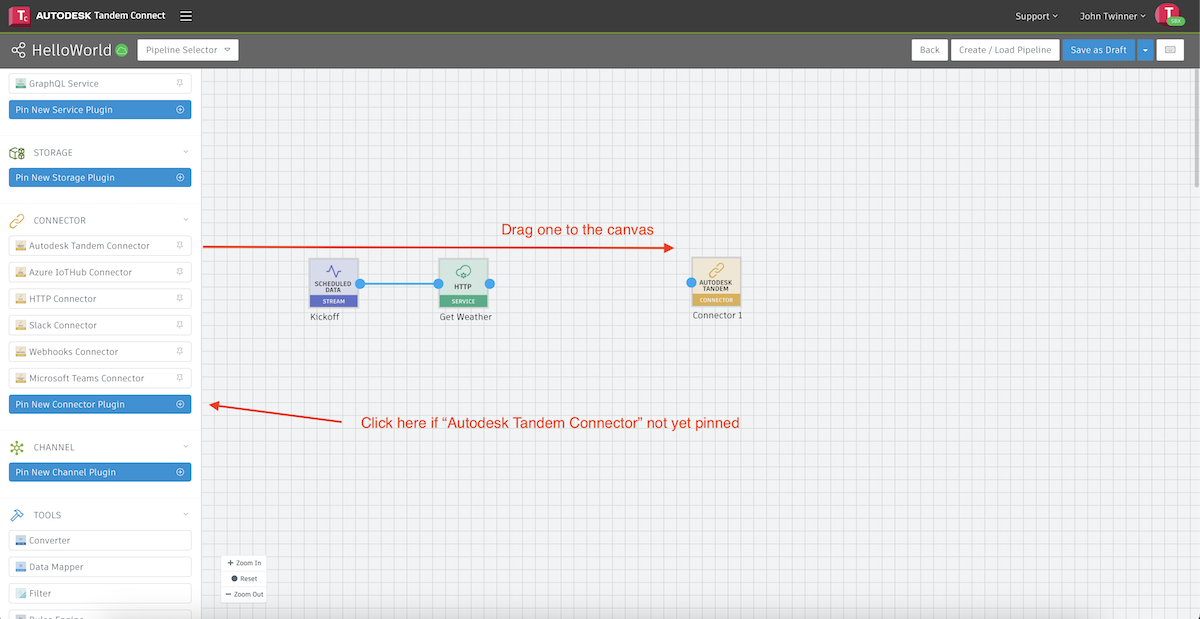Click Pin New Connector Plugin
Screen dimensions: 1200x619
100,404
